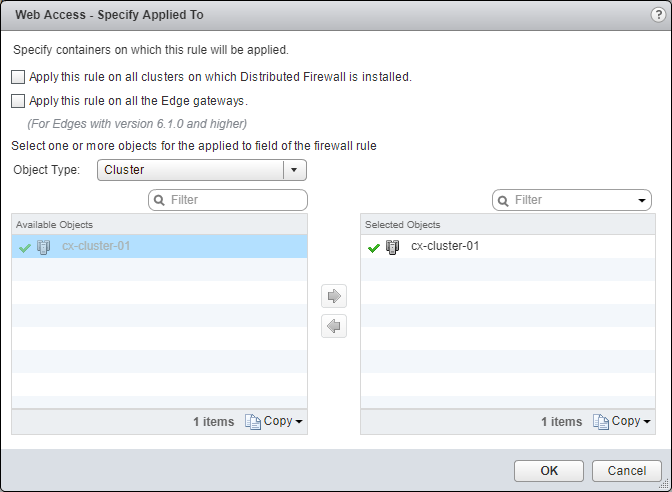Click the move right arrow button
Viewport: 672px width, 492px height.
334,296
